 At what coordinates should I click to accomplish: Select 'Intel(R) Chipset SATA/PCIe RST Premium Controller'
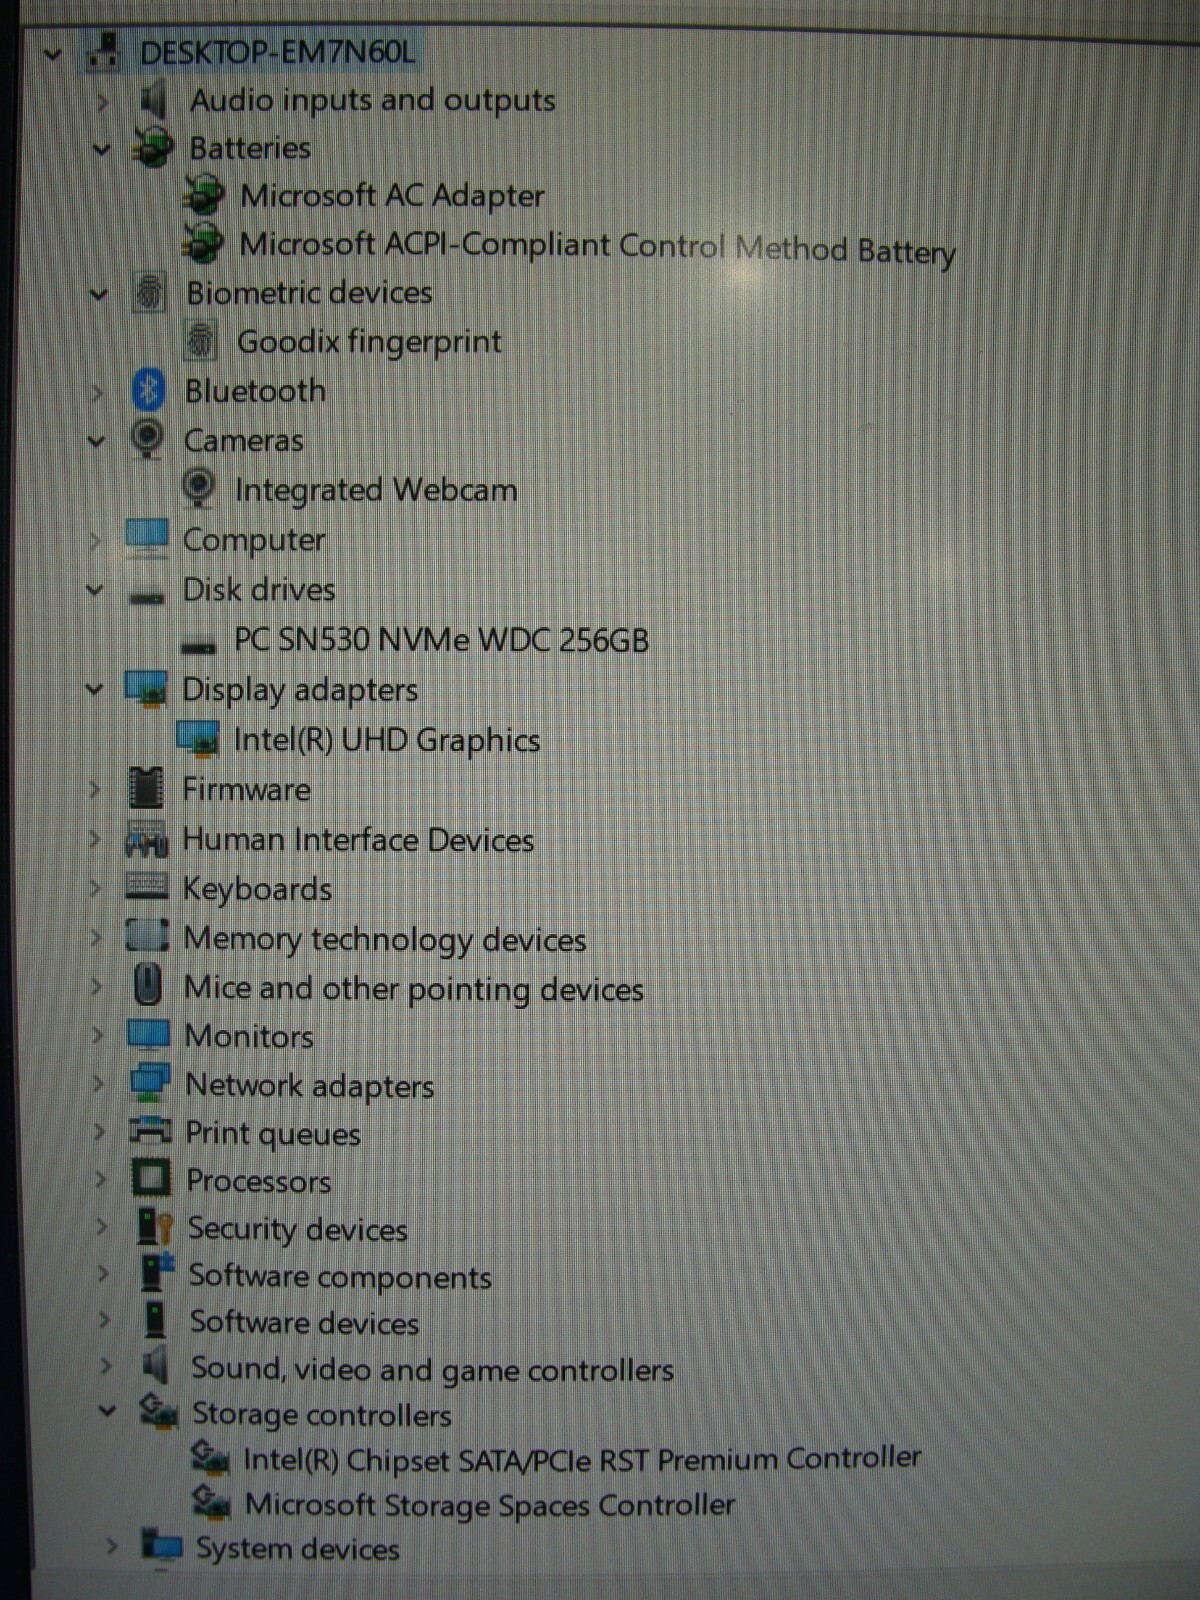[582, 1459]
